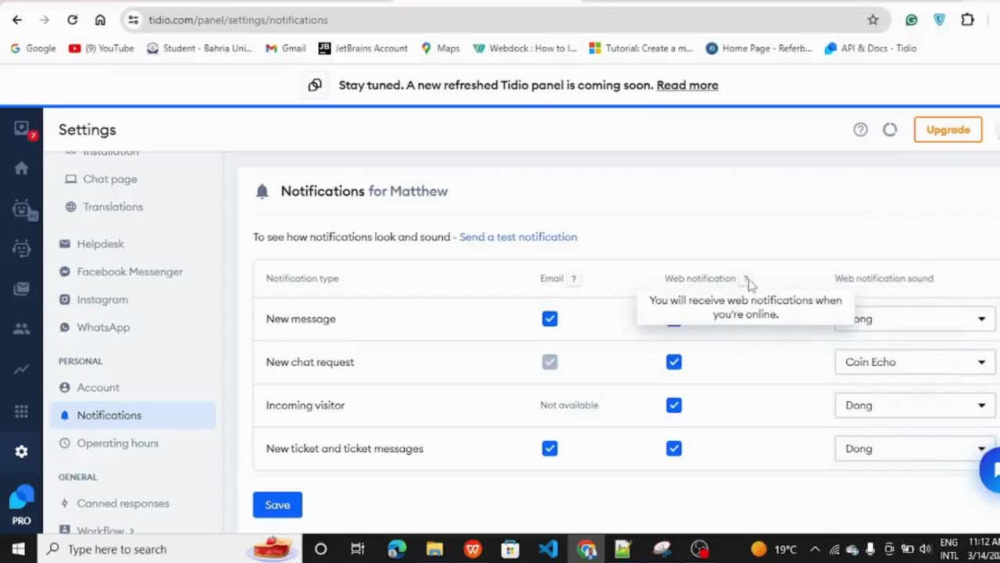Open Task View from taskbar
Image resolution: width=1000 pixels, height=563 pixels.
tap(358, 549)
